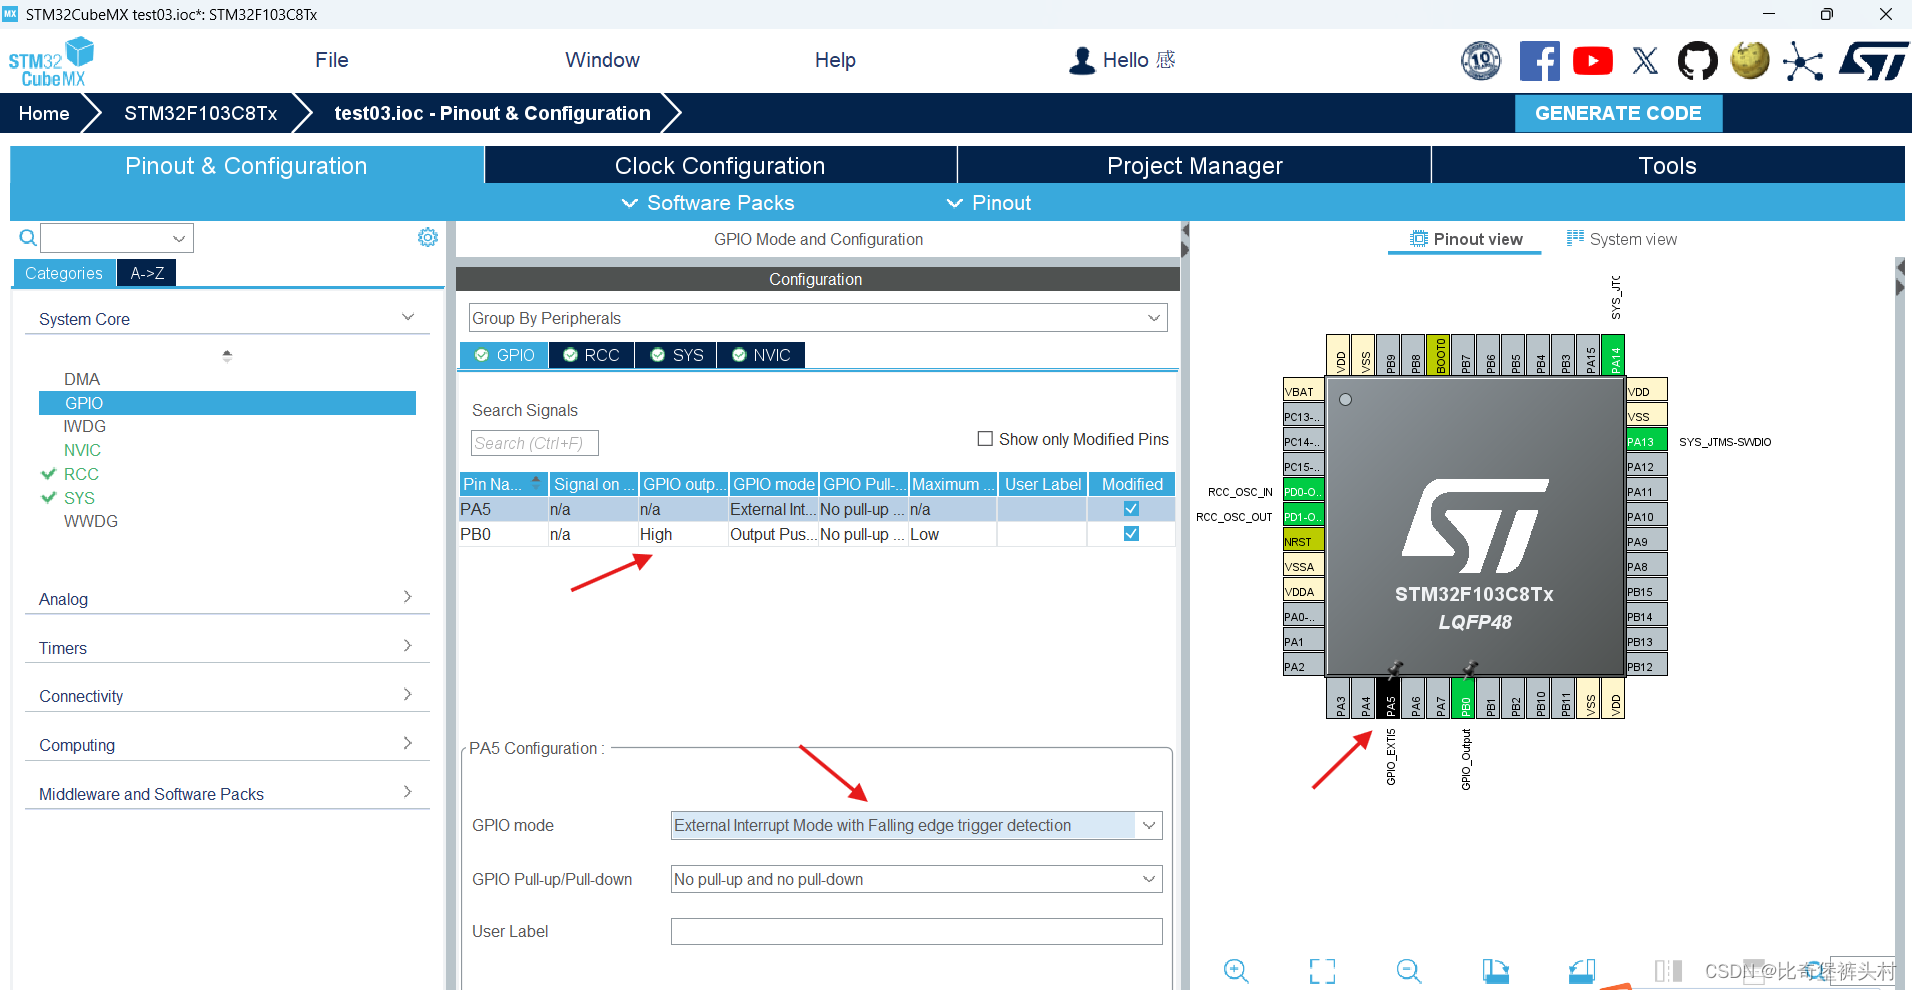Image resolution: width=1912 pixels, height=990 pixels.
Task: Open the X (Twitter) icon link
Action: click(1645, 61)
